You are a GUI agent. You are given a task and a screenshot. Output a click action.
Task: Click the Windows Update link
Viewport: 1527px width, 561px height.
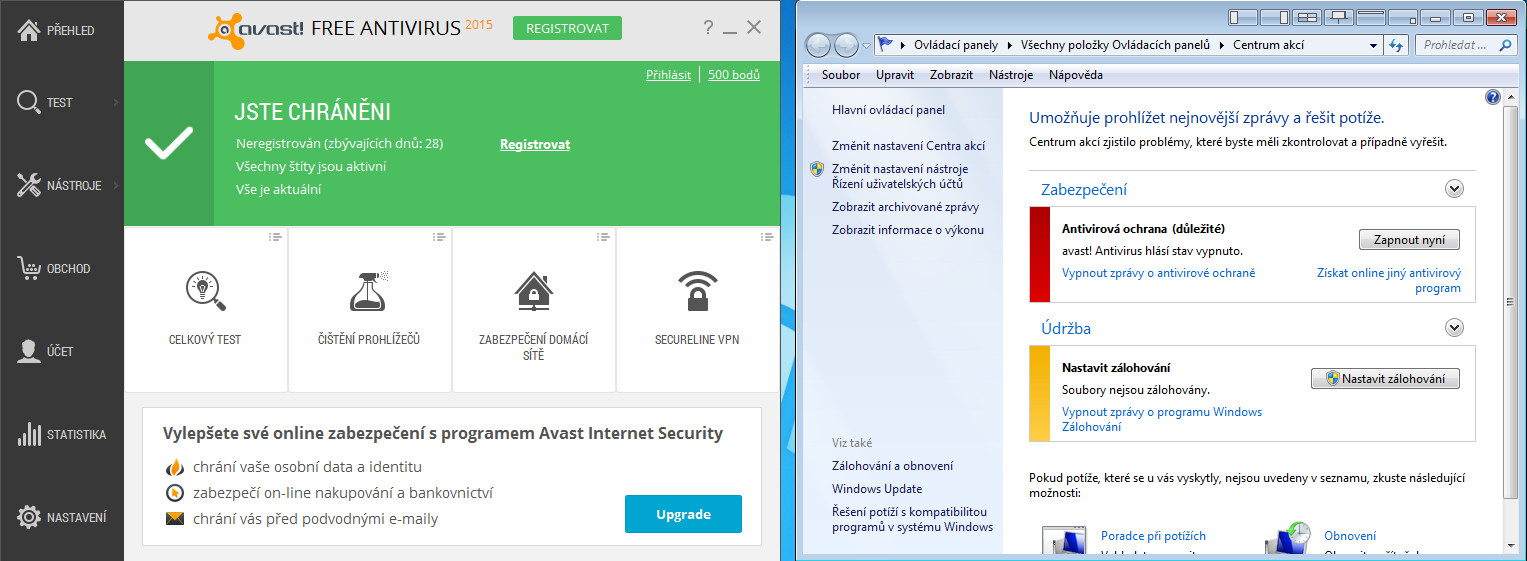[x=877, y=489]
